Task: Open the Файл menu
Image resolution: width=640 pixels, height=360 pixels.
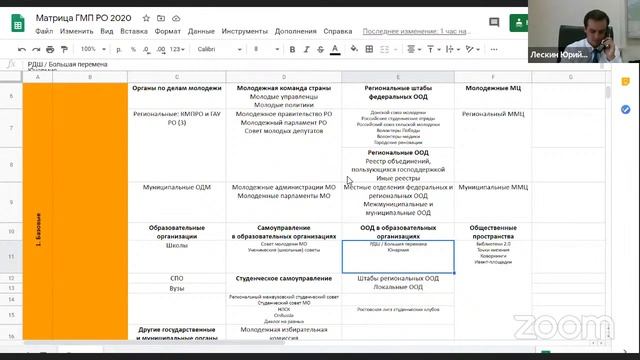Action: 44,31
